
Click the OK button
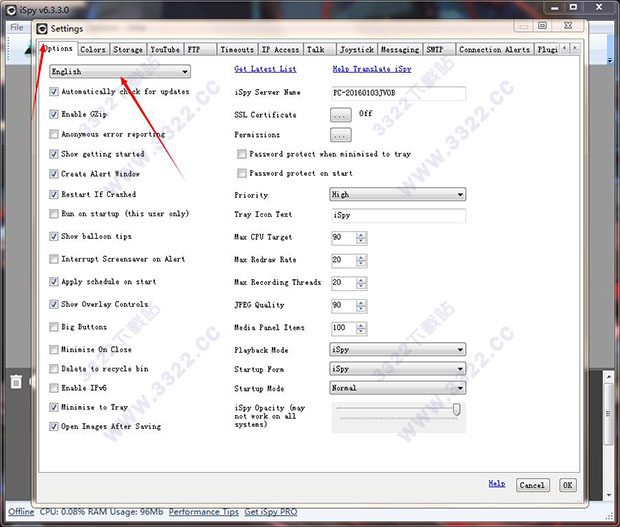click(x=567, y=485)
